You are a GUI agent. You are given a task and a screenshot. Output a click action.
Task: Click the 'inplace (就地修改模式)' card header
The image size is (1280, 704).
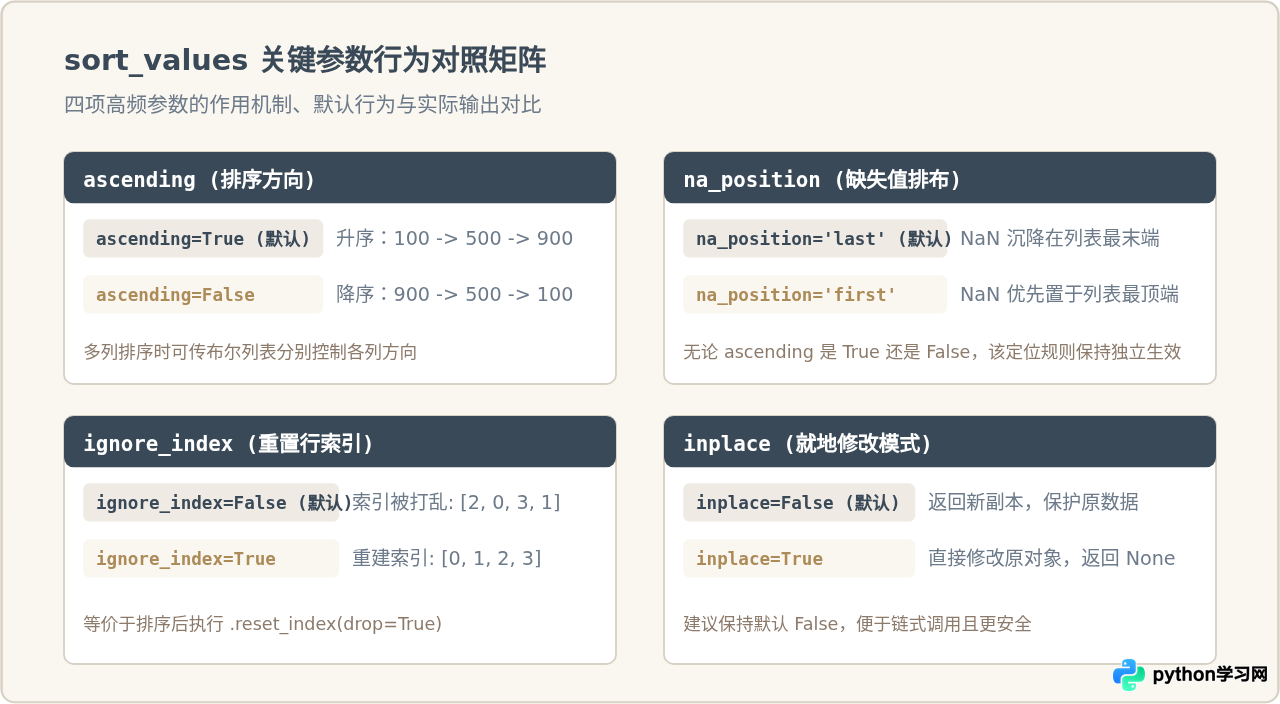coord(940,442)
